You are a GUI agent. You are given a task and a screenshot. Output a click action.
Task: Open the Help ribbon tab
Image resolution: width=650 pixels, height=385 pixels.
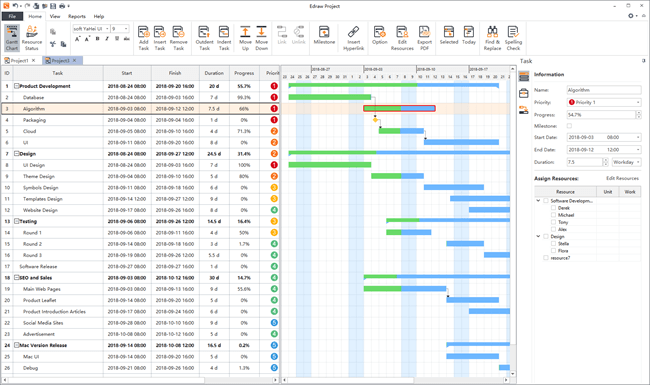[99, 16]
